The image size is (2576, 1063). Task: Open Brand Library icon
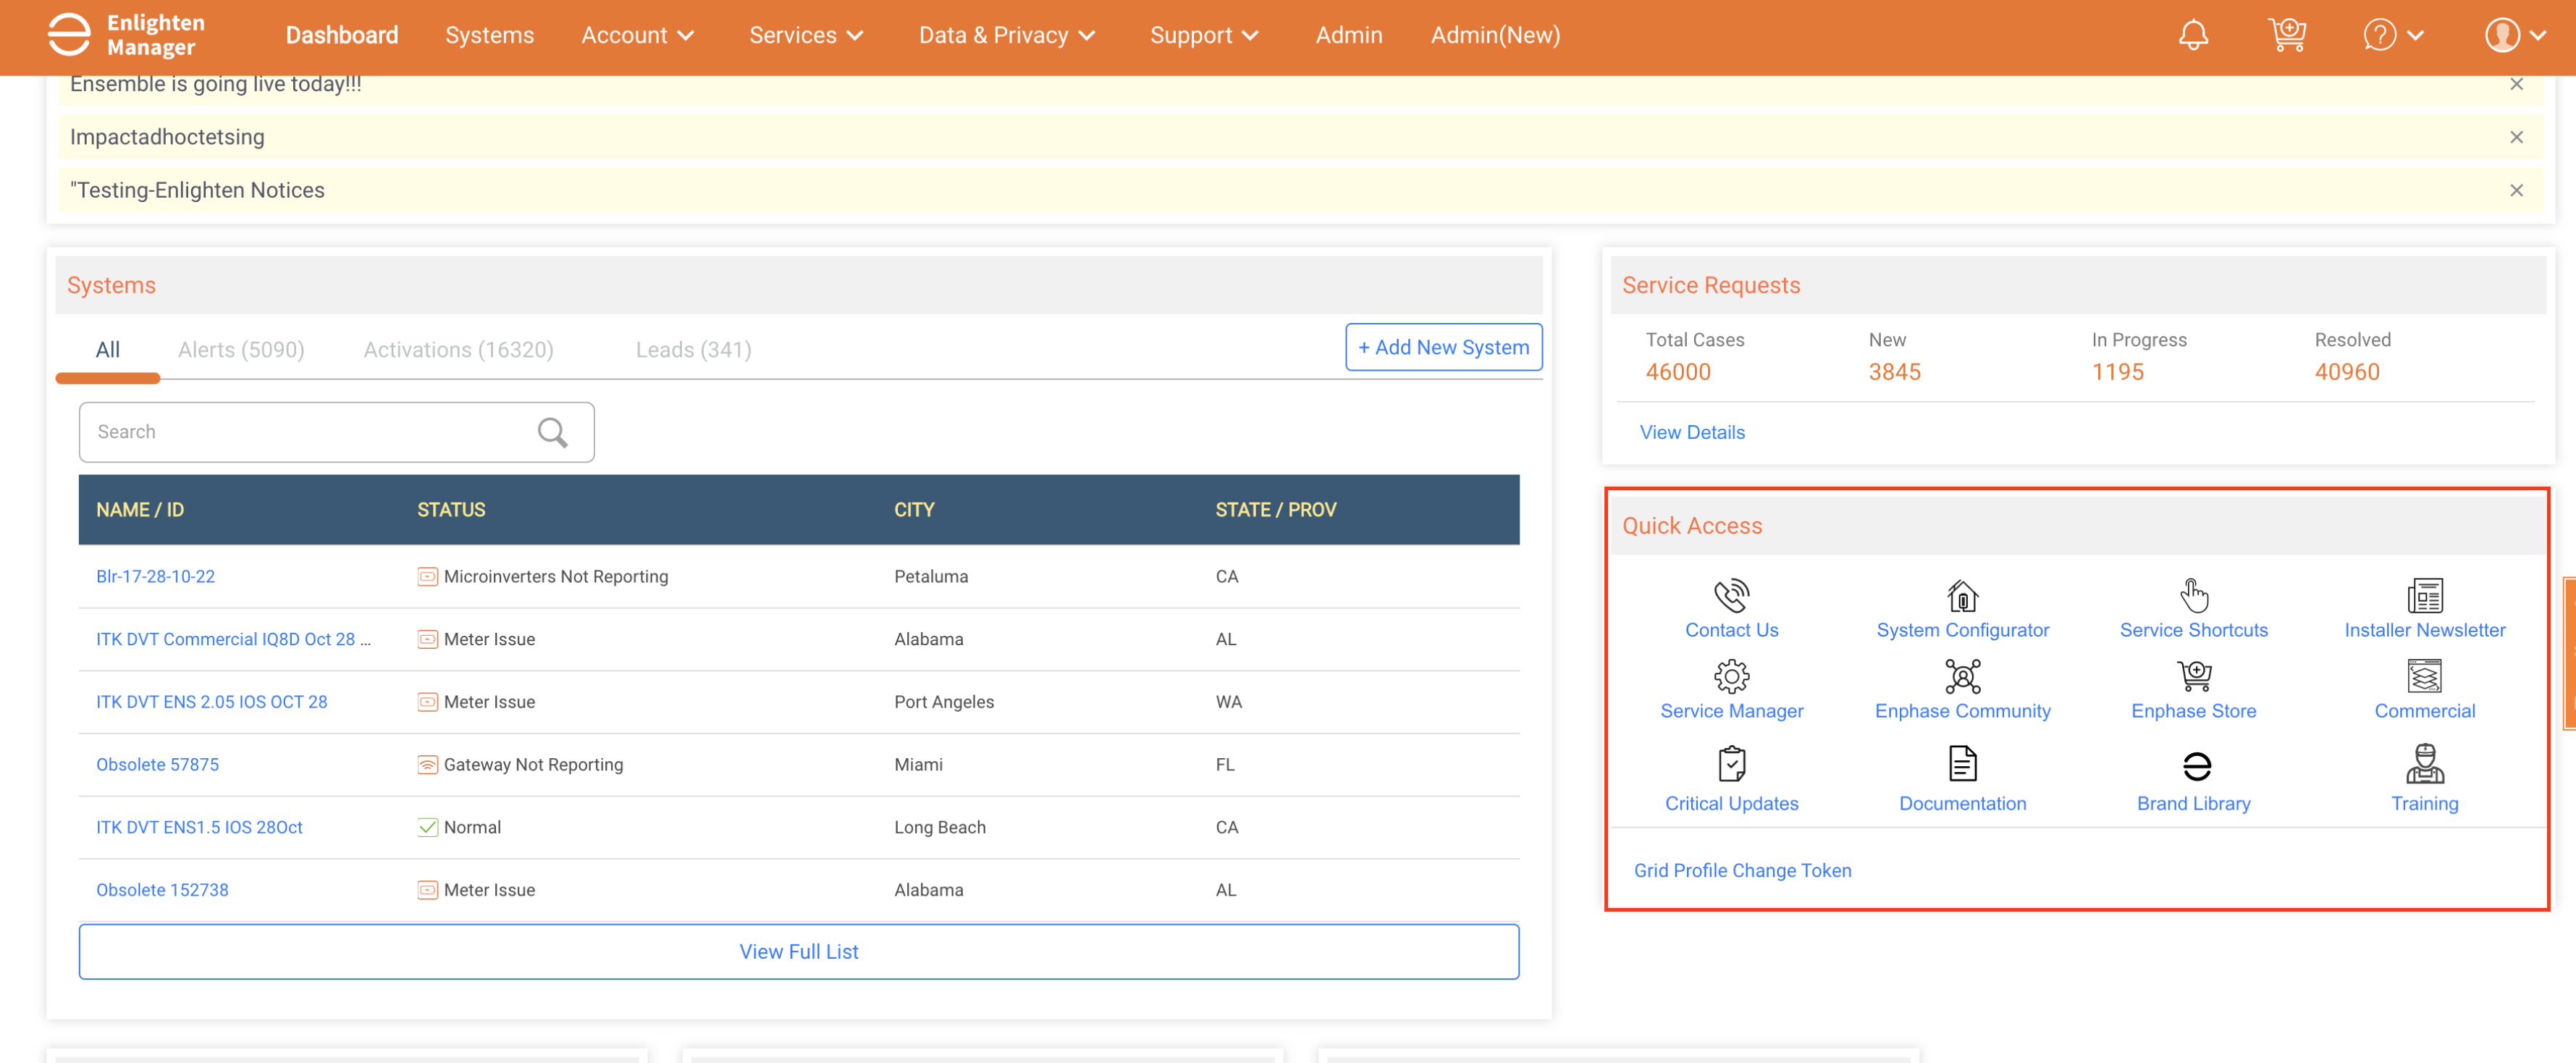[x=2196, y=766]
